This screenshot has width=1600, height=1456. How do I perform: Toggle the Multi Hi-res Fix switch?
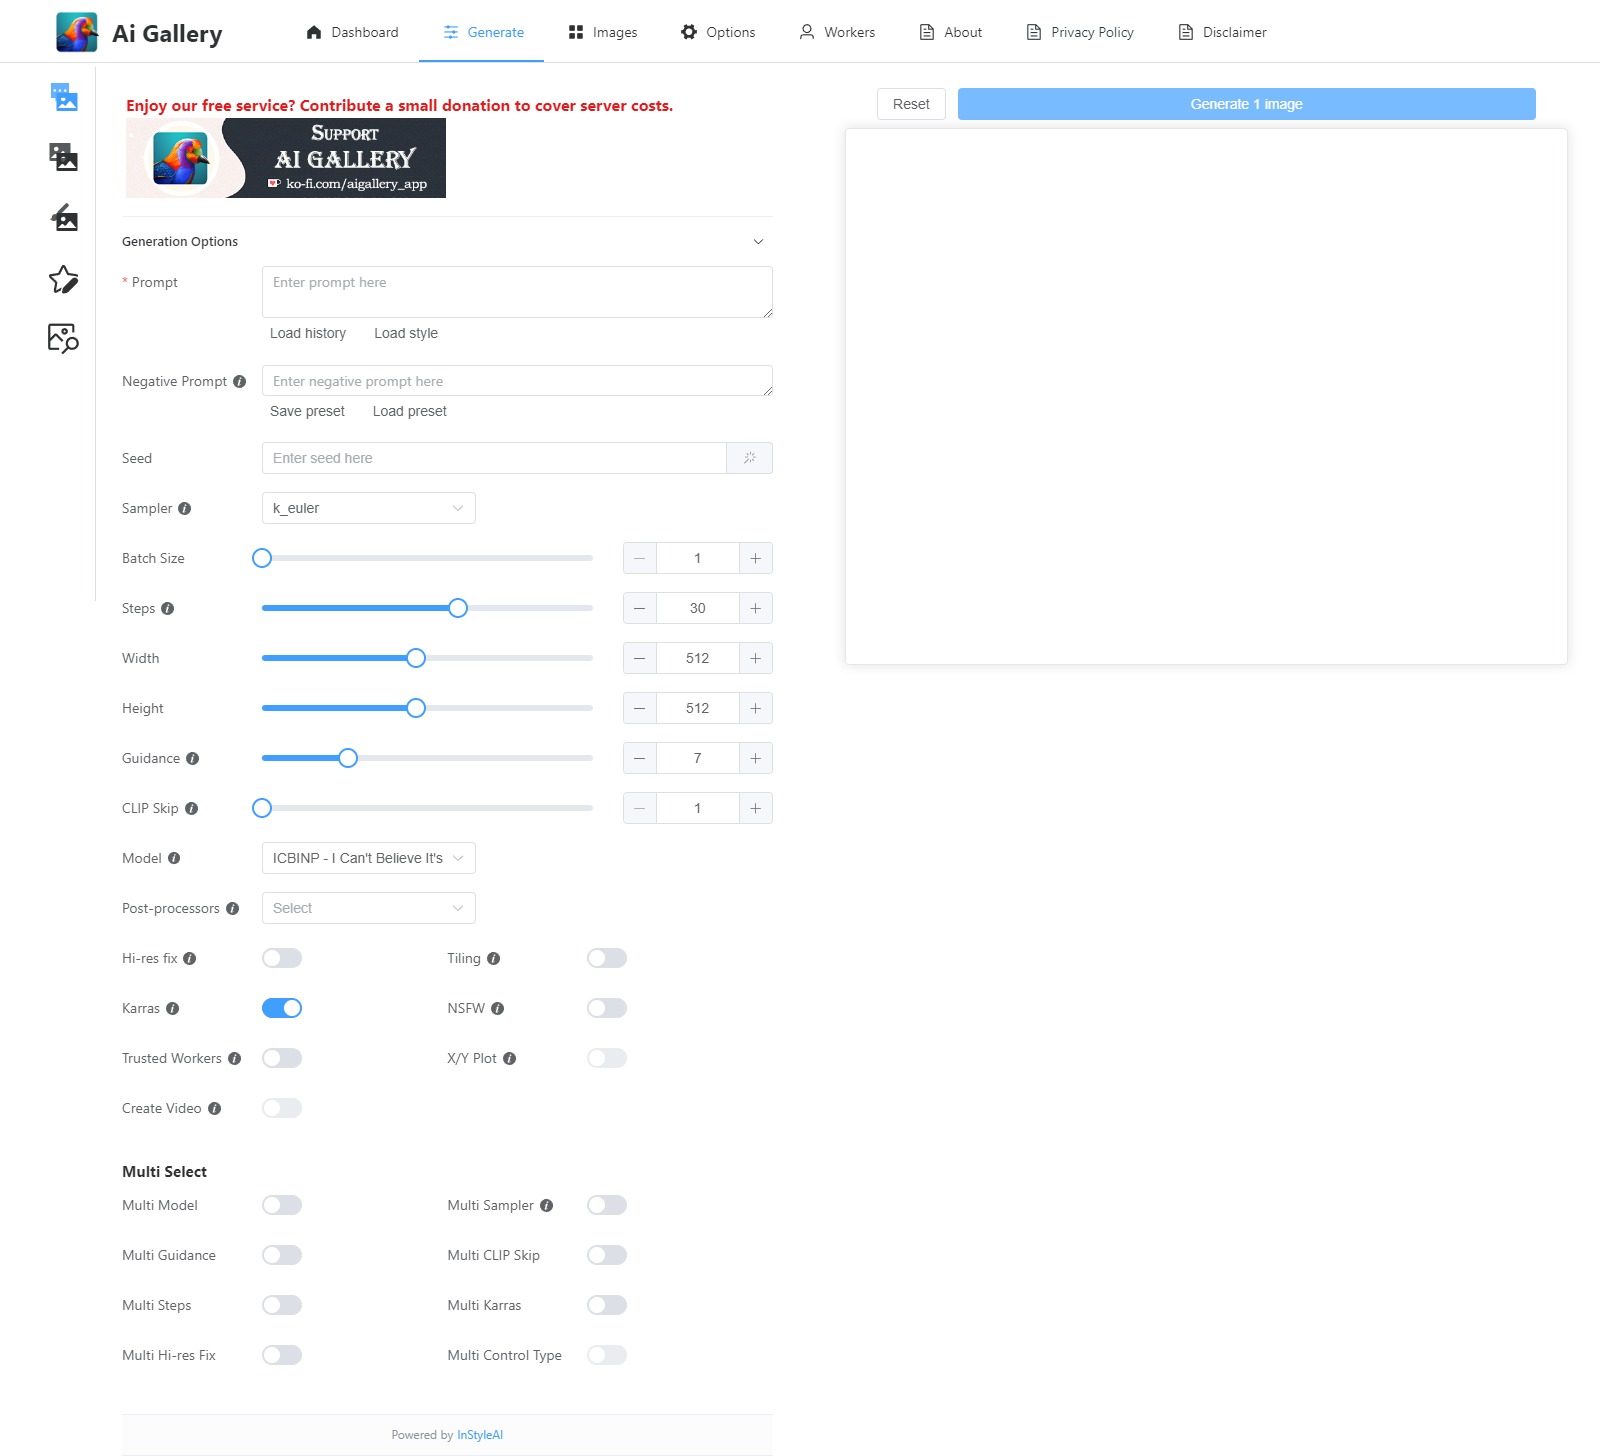(x=282, y=1355)
